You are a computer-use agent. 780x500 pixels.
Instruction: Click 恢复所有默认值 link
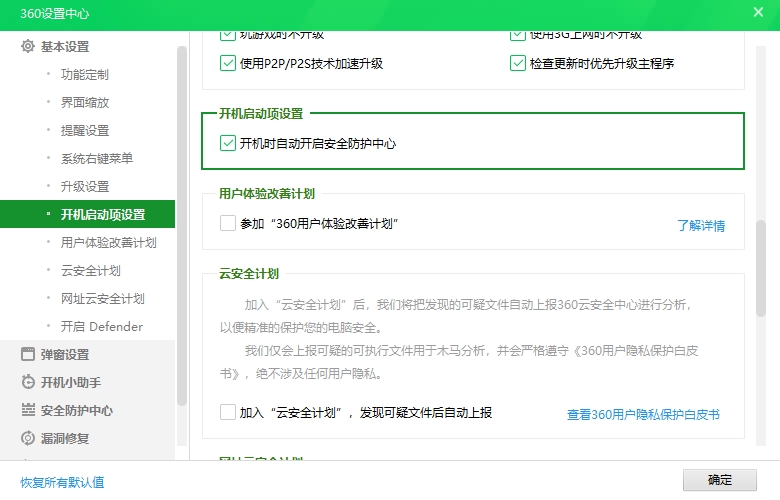[x=62, y=482]
